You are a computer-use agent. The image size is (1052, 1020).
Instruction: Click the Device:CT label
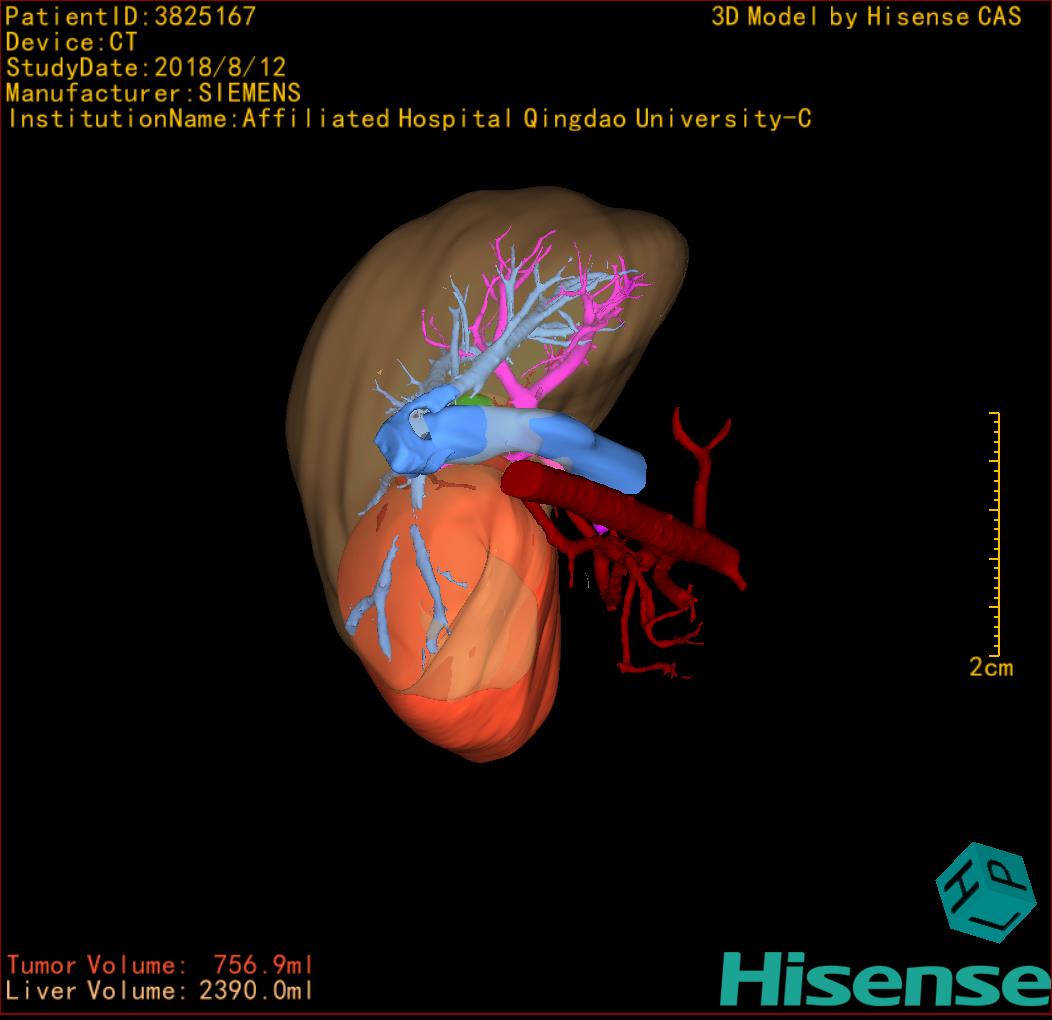[x=71, y=42]
